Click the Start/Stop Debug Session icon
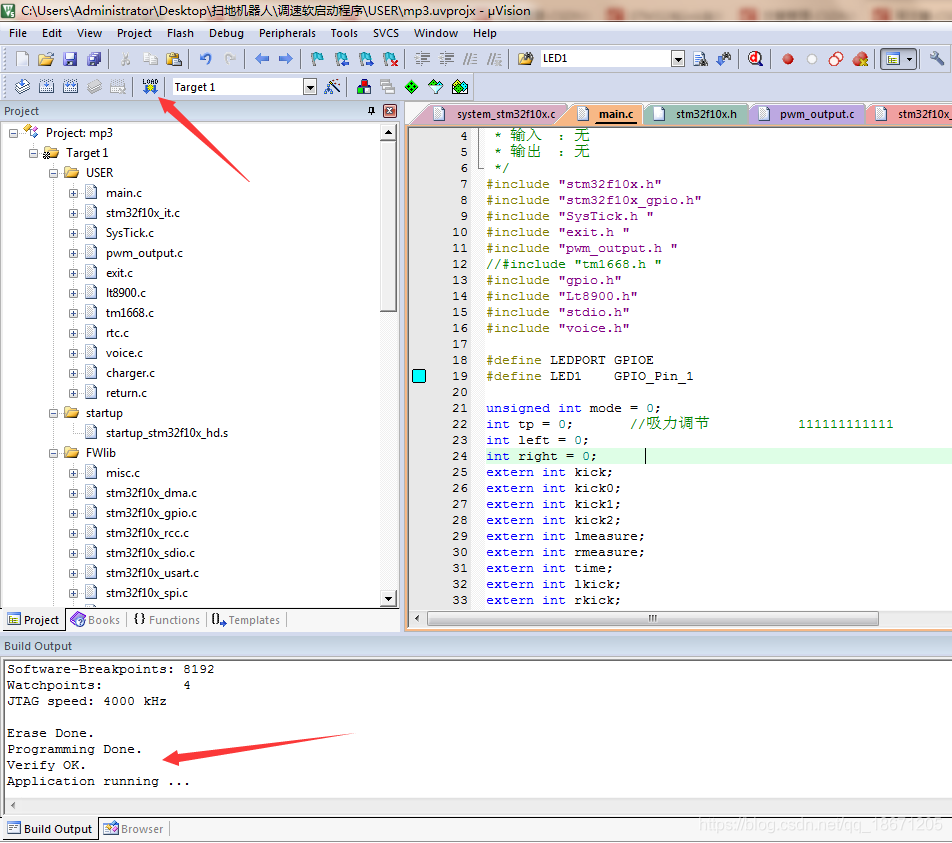952x843 pixels. pyautogui.click(x=755, y=59)
